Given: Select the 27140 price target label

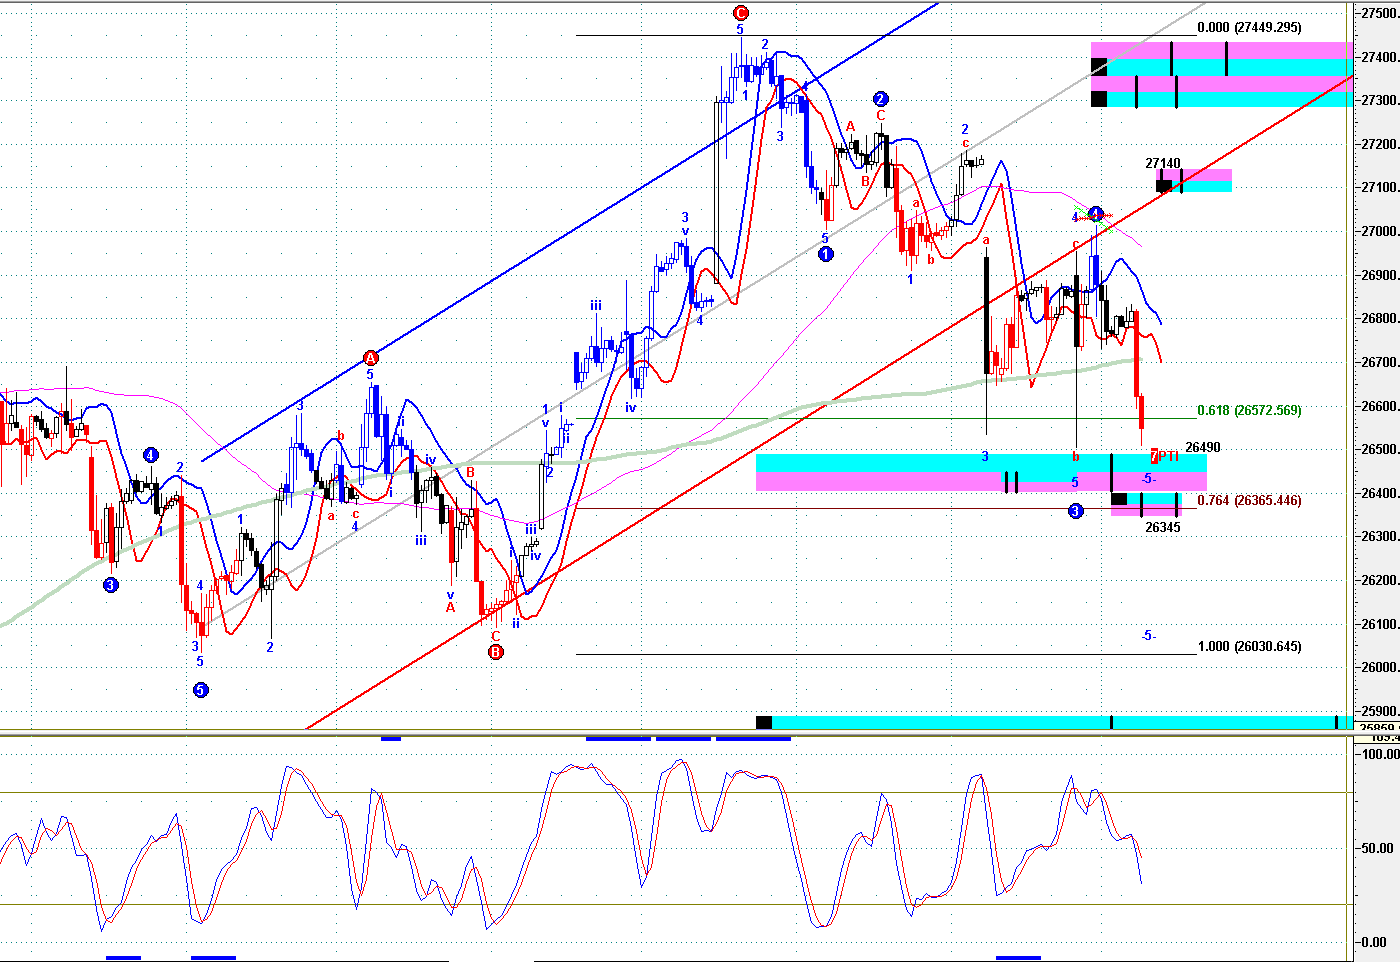Looking at the screenshot, I should tap(1163, 163).
